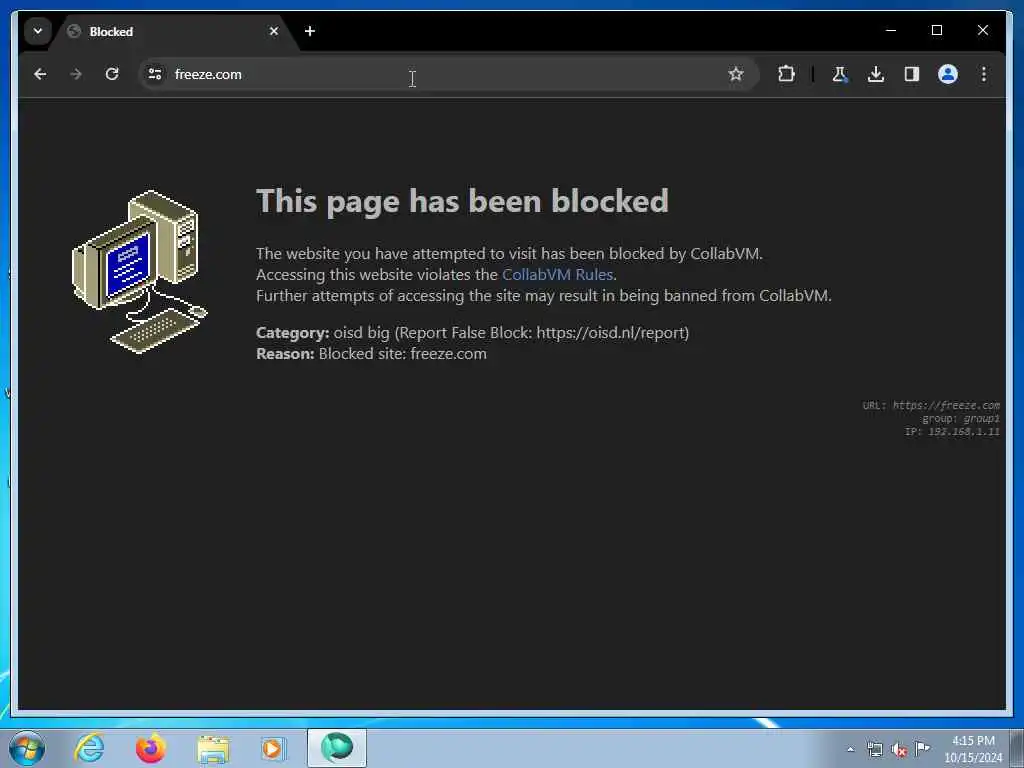Open Windows Media Player from the taskbar
Screen dimensions: 1024x768
273,748
